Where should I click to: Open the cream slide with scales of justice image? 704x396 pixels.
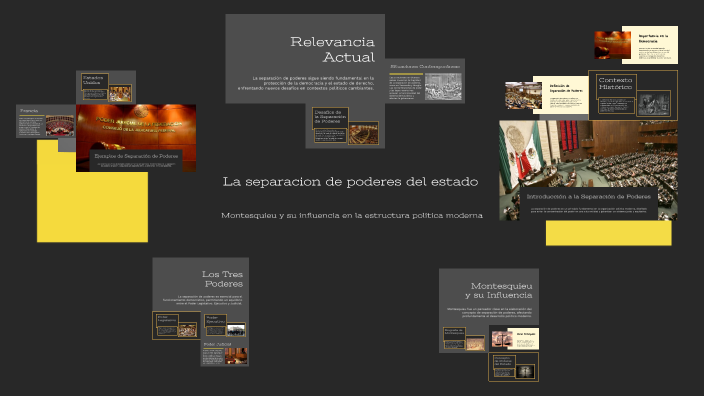pyautogui.click(x=514, y=339)
